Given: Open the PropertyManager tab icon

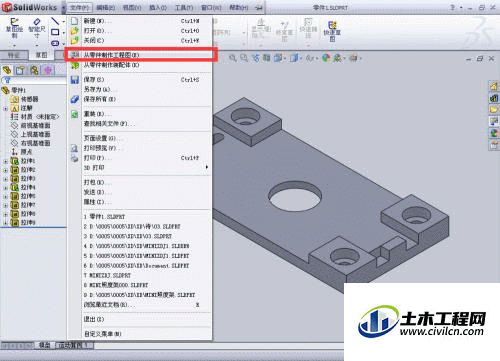Looking at the screenshot, I should (x=20, y=70).
